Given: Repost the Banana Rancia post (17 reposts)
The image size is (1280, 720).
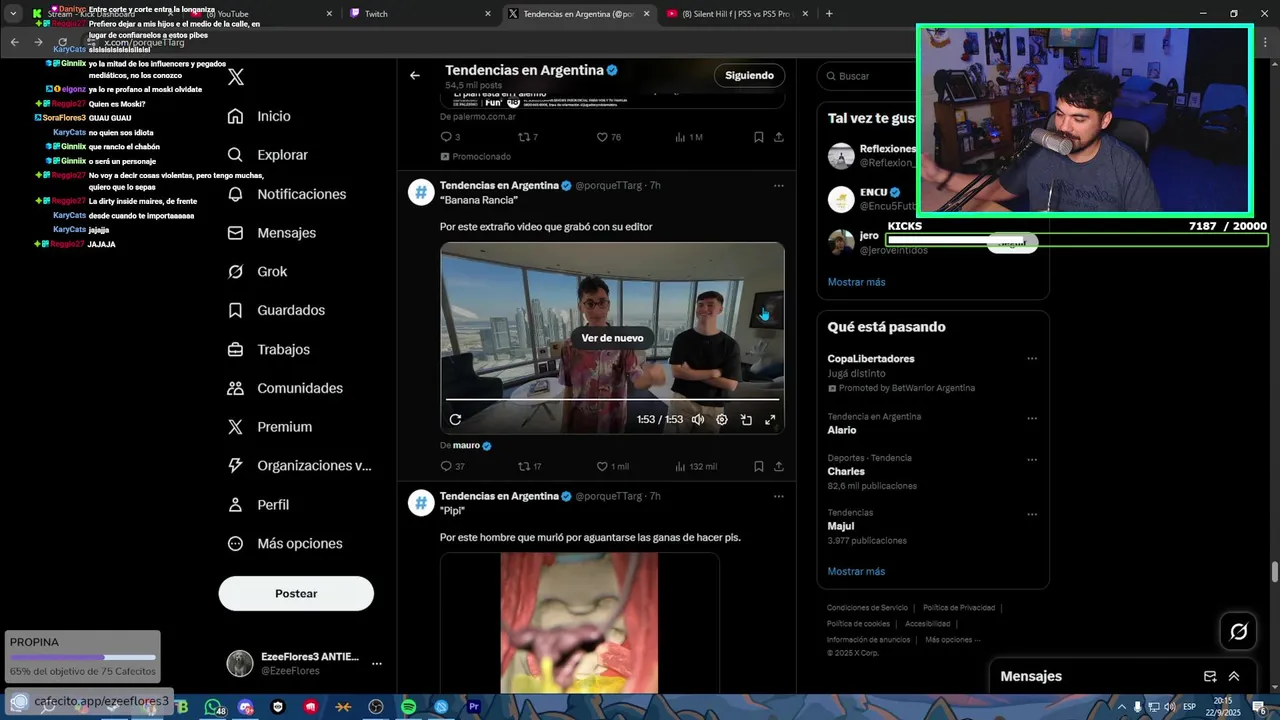Looking at the screenshot, I should [529, 466].
